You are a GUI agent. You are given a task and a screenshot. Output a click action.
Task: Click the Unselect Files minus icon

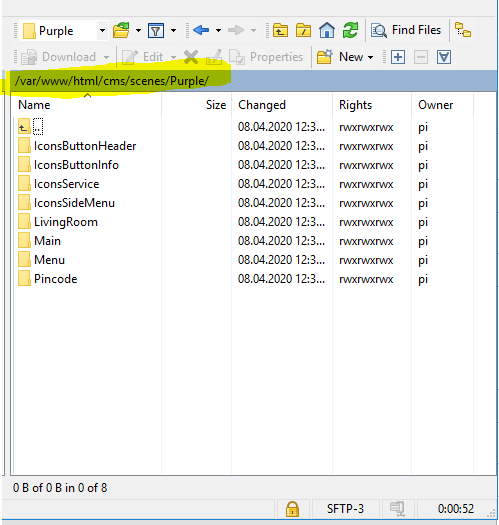tap(421, 57)
